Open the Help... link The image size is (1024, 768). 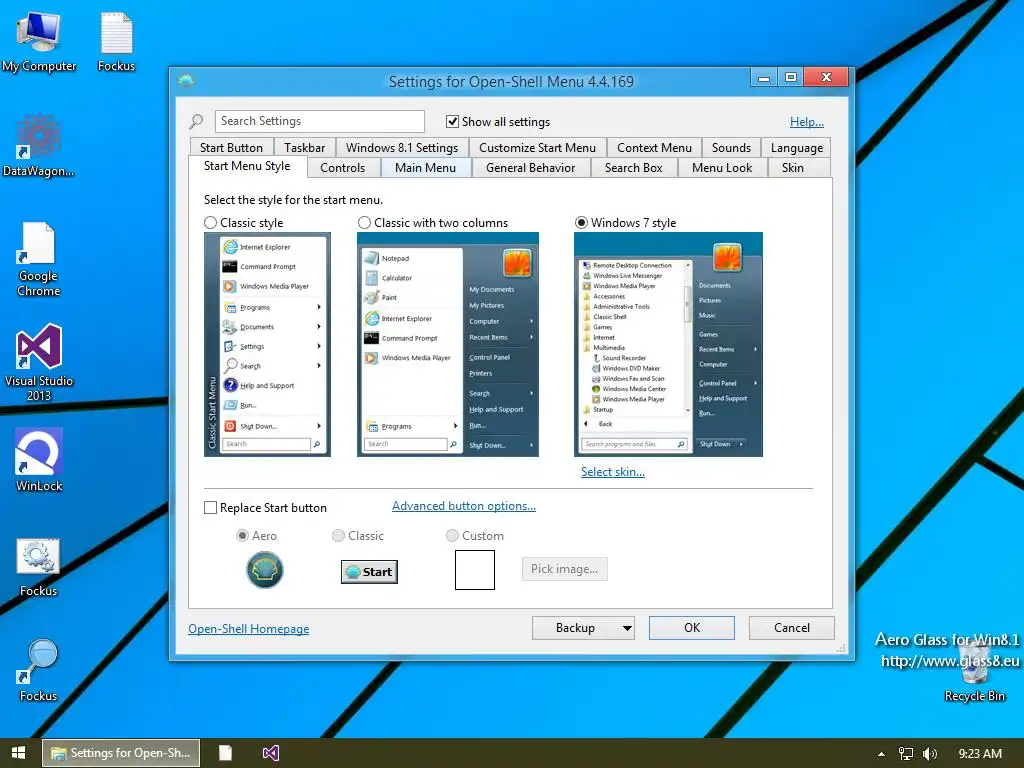(x=807, y=121)
